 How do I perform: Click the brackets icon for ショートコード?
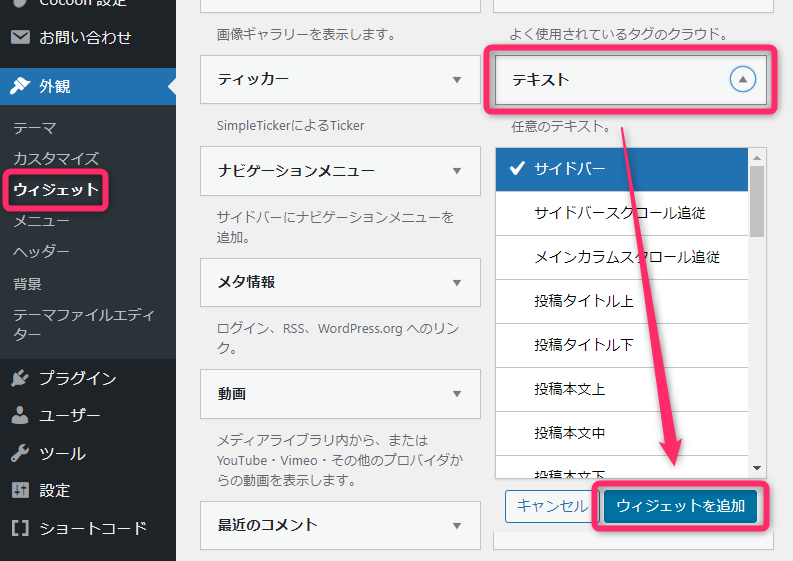(20, 528)
